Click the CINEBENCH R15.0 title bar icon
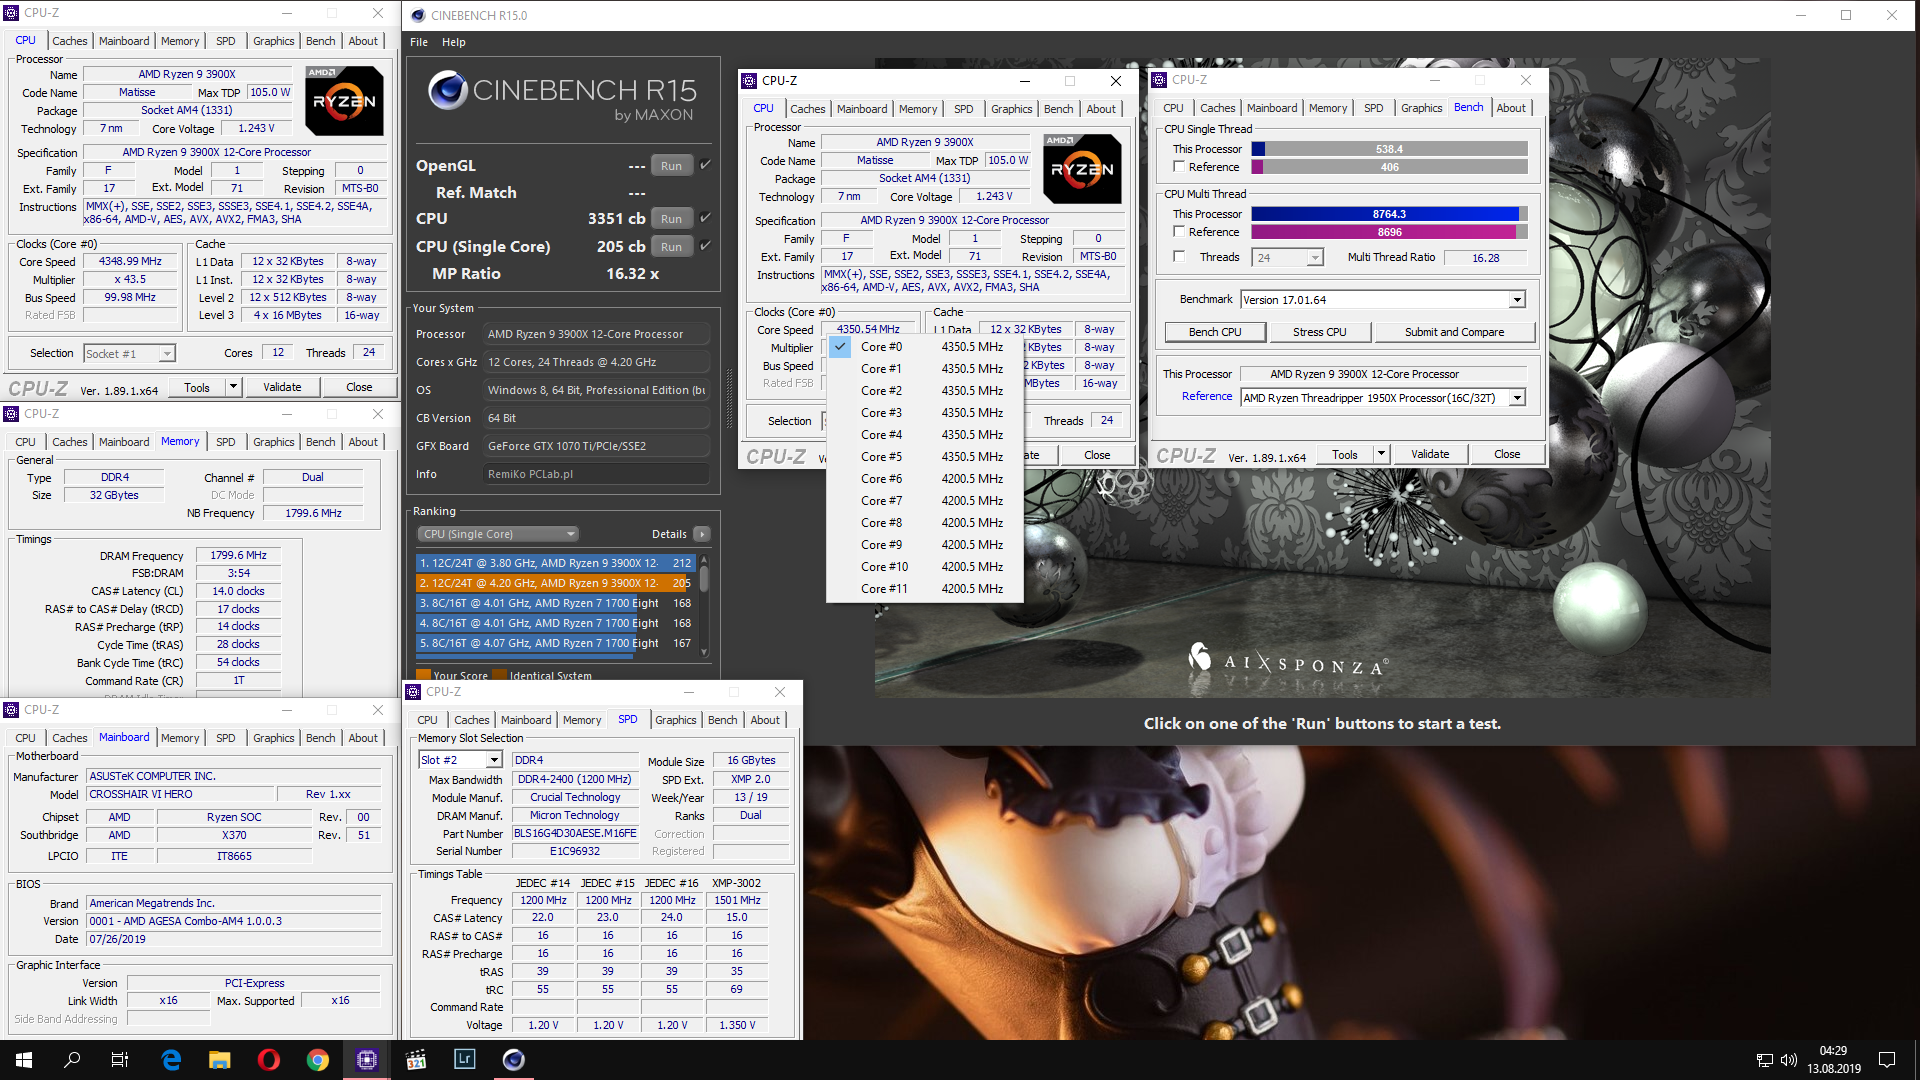The width and height of the screenshot is (1920, 1080). click(x=419, y=15)
